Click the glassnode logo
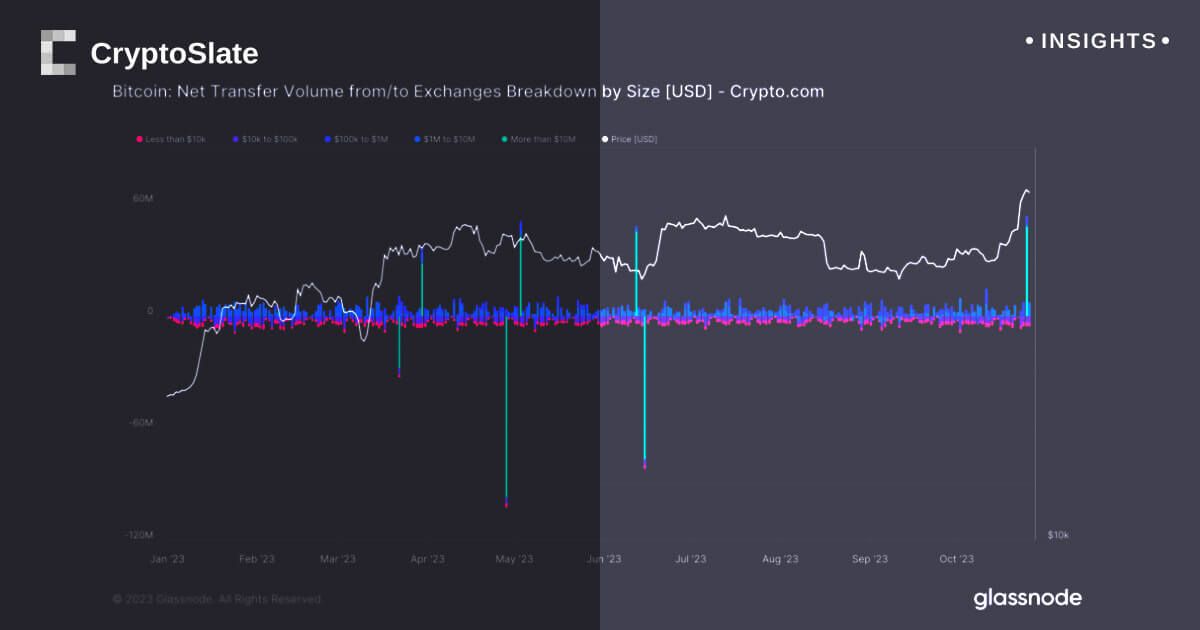This screenshot has height=630, width=1200. pyautogui.click(x=1027, y=598)
